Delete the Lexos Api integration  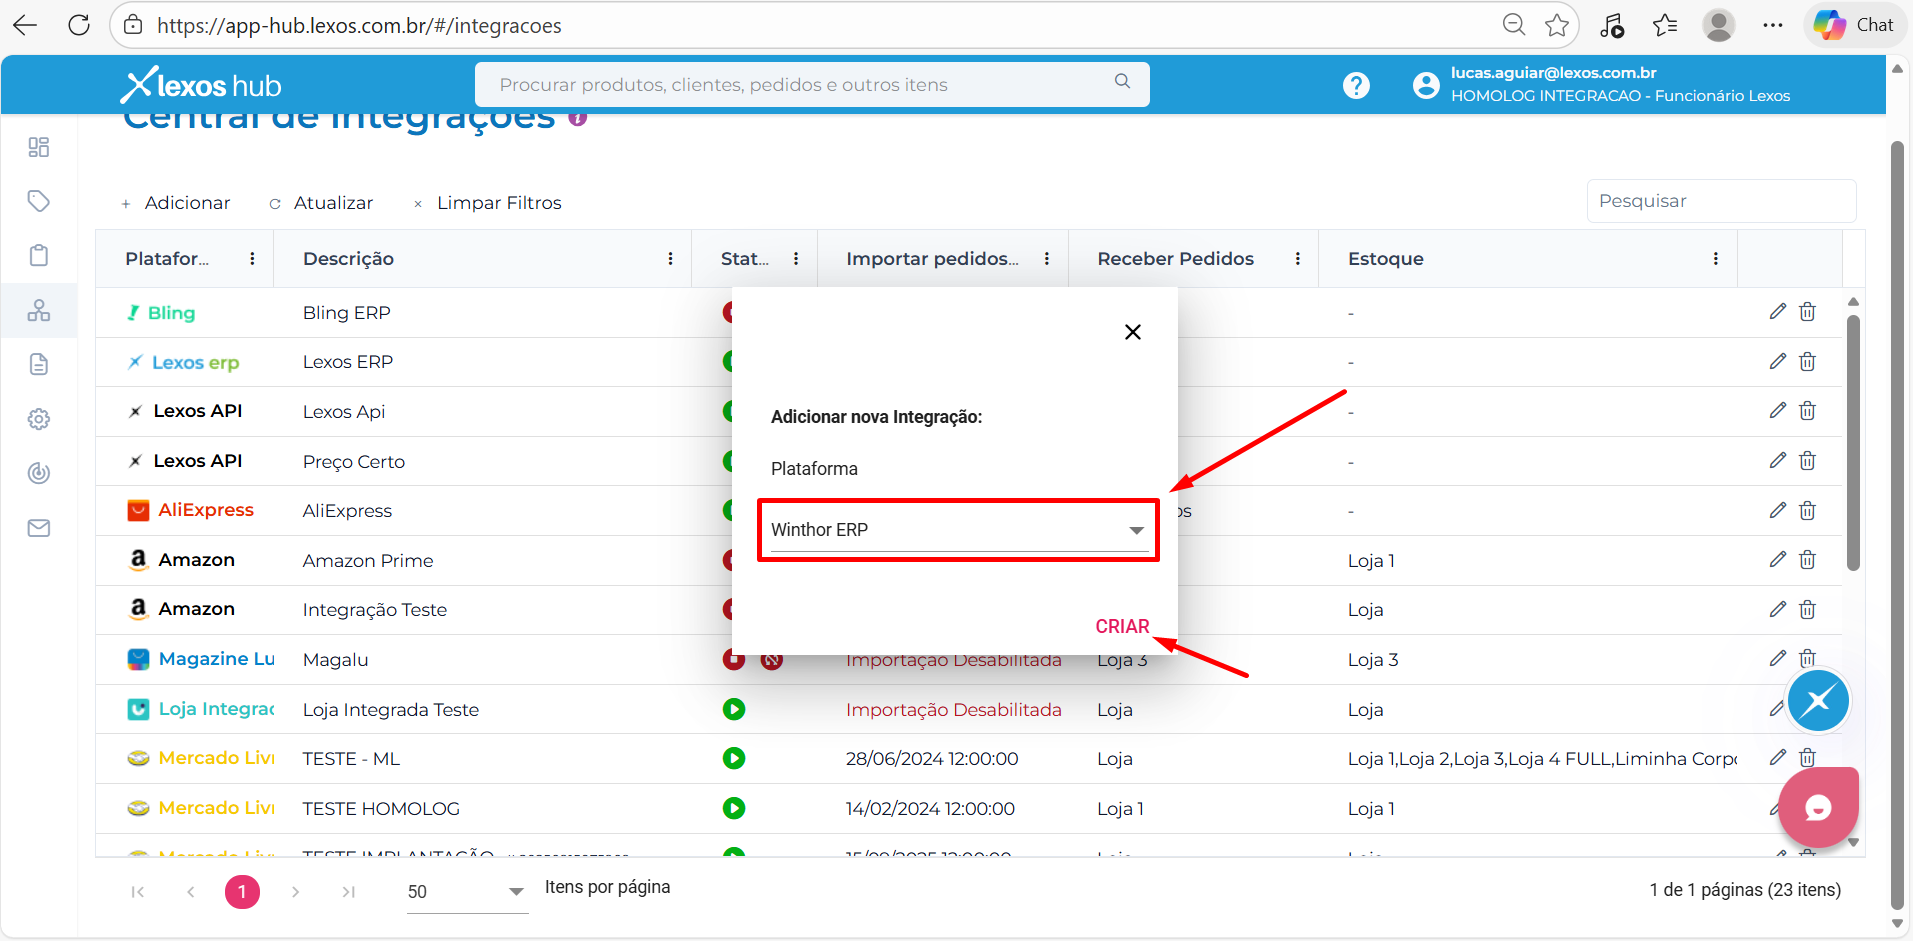[x=1807, y=411]
